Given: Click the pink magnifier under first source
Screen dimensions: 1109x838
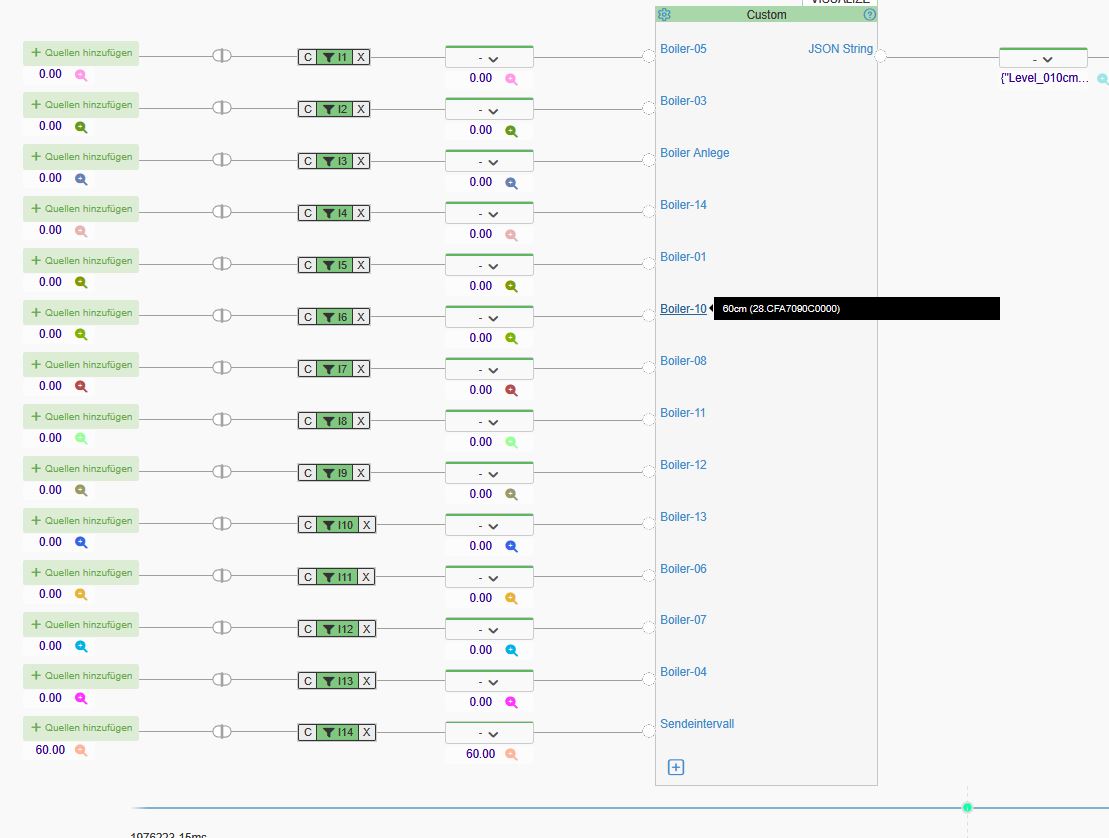Looking at the screenshot, I should [81, 75].
